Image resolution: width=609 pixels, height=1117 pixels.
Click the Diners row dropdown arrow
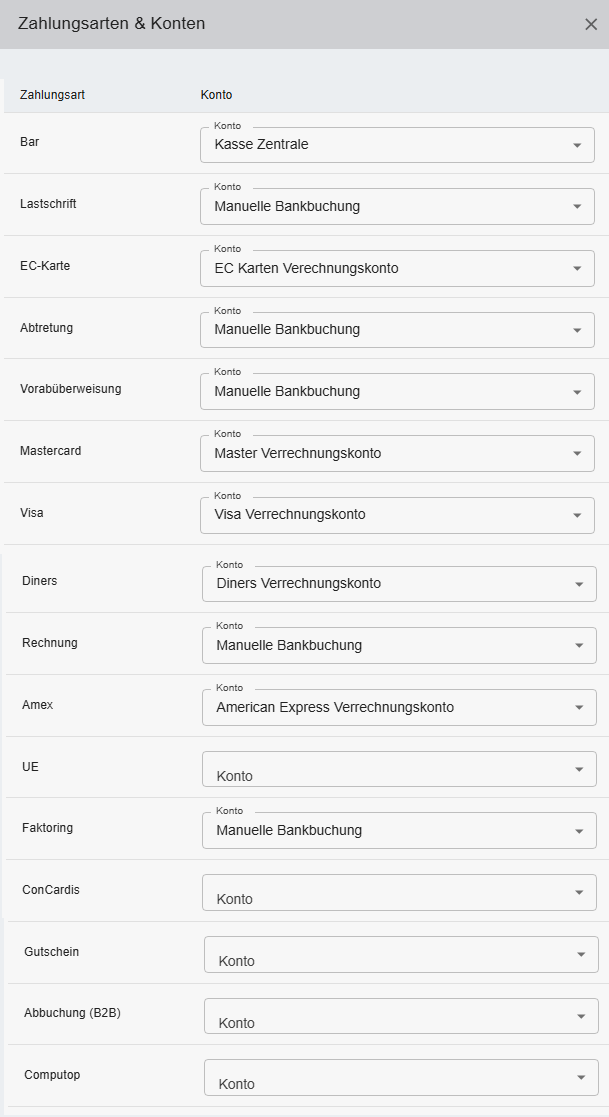[579, 584]
